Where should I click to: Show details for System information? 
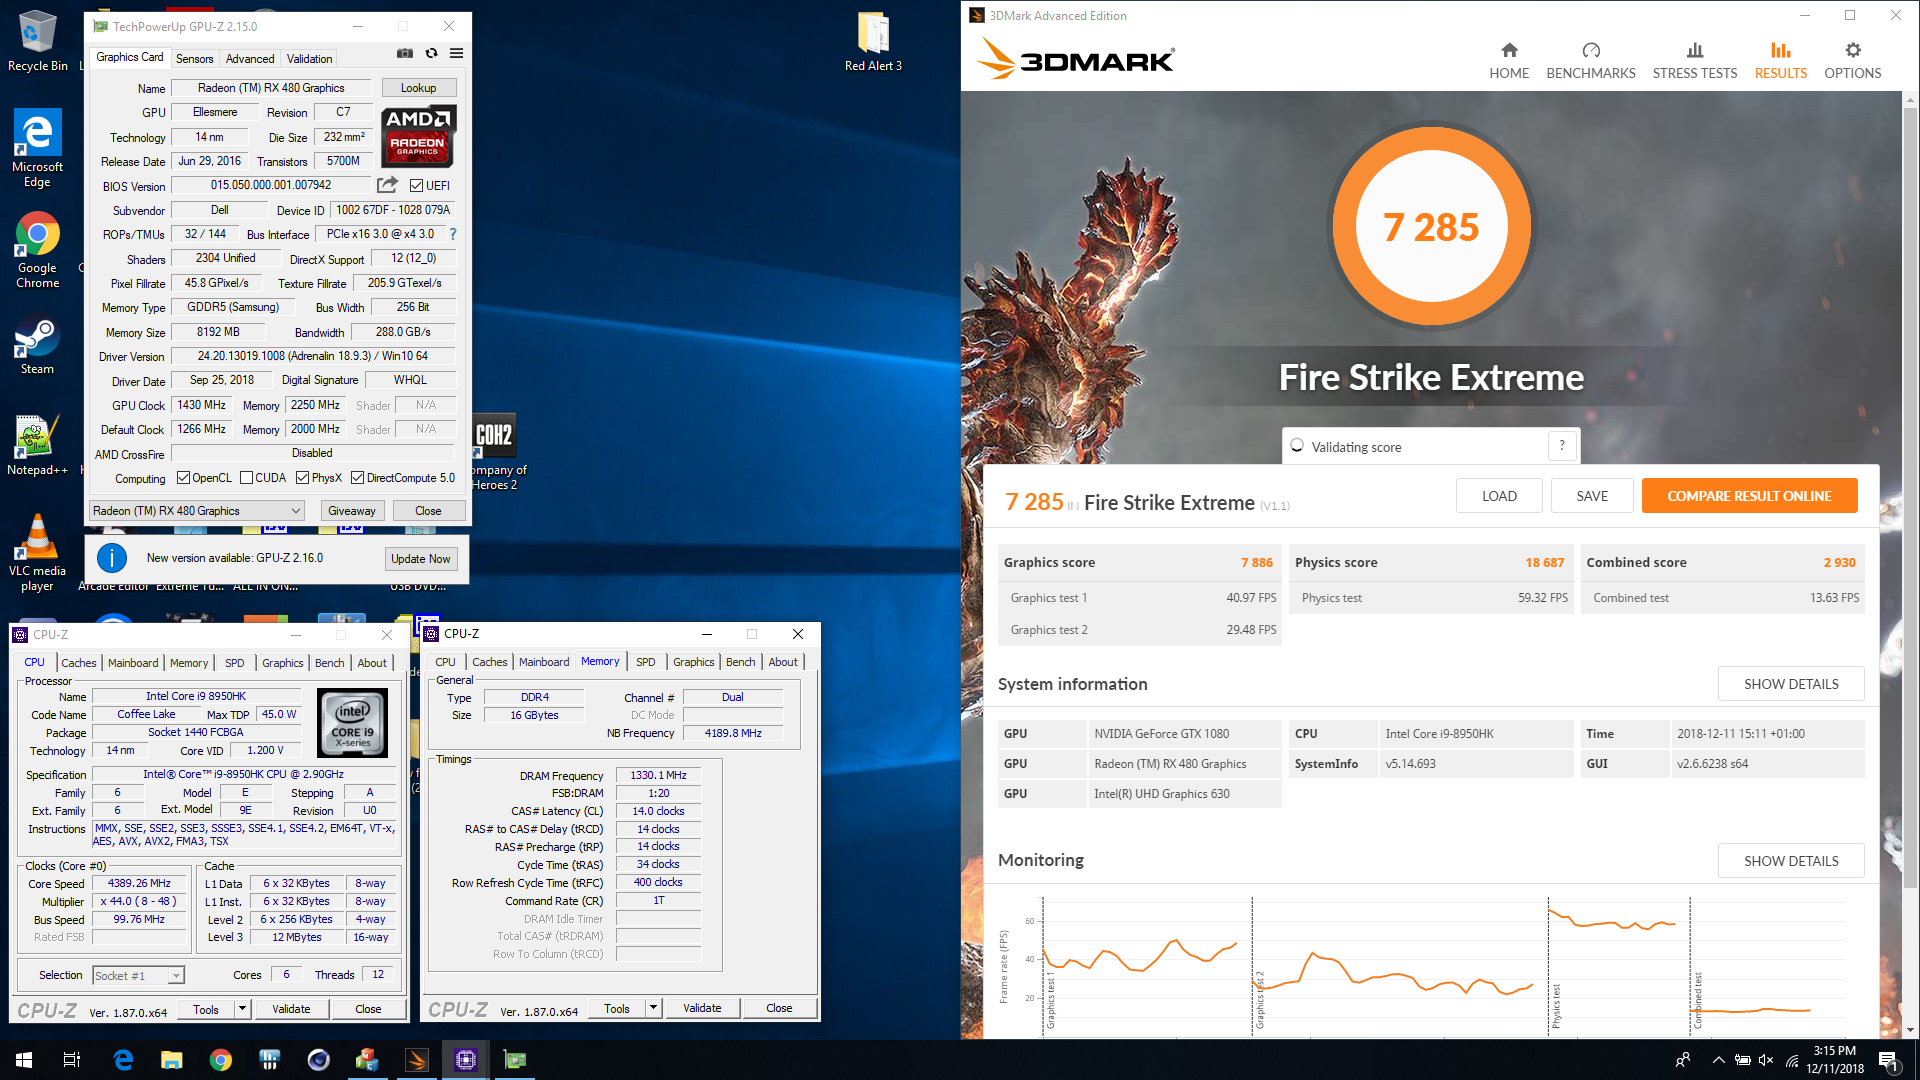coord(1791,684)
